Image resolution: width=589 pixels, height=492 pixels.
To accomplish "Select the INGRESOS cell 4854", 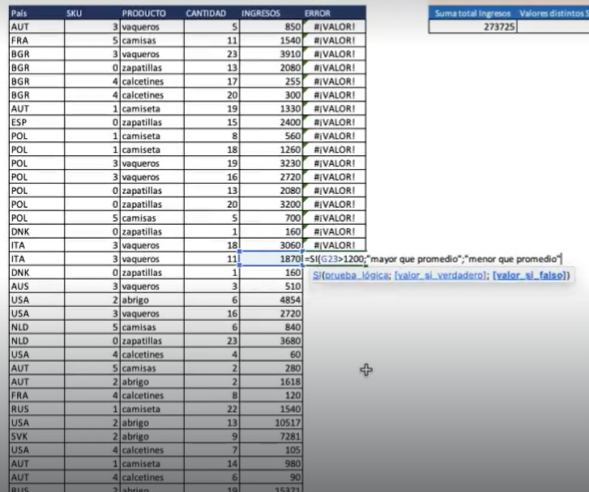I will [271, 300].
